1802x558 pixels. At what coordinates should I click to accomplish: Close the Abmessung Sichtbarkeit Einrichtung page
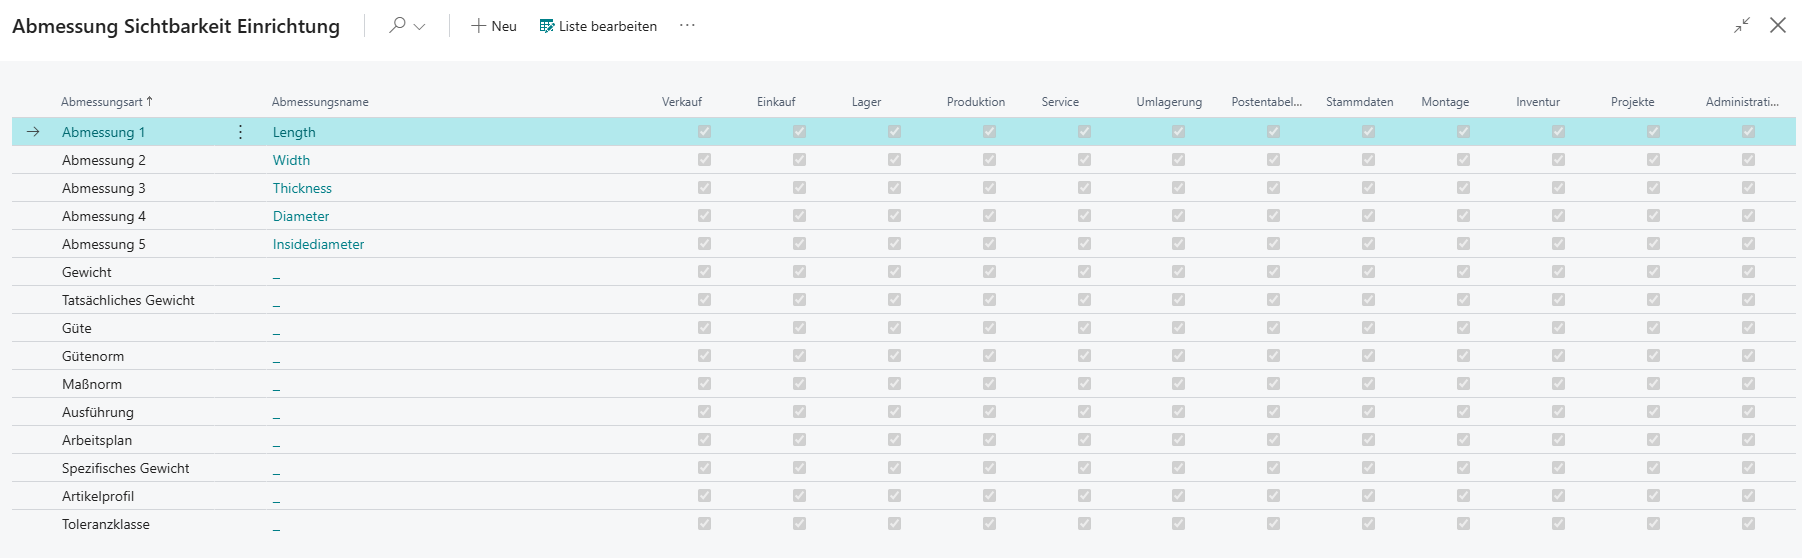[1777, 26]
